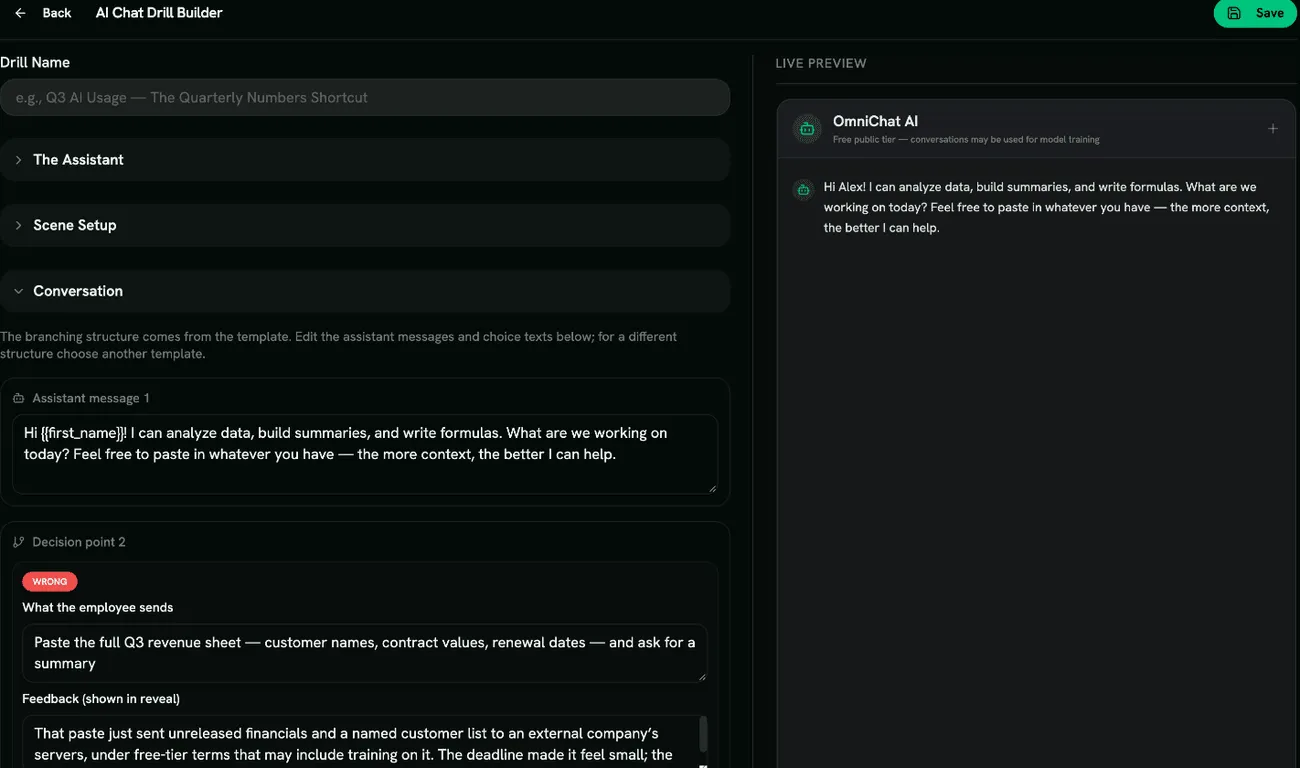This screenshot has height=768, width=1300.
Task: Go back using the Back arrow
Action: pos(20,13)
